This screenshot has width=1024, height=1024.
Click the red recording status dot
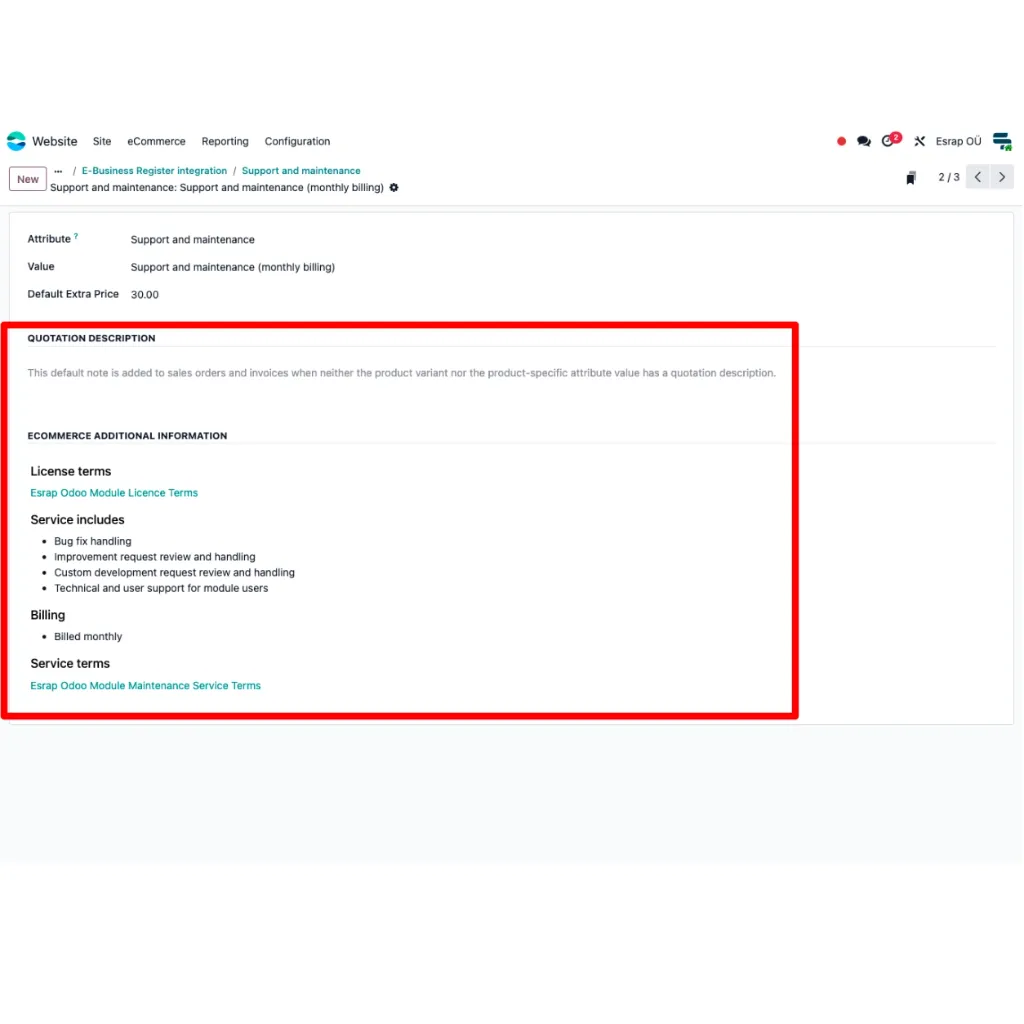(x=841, y=141)
